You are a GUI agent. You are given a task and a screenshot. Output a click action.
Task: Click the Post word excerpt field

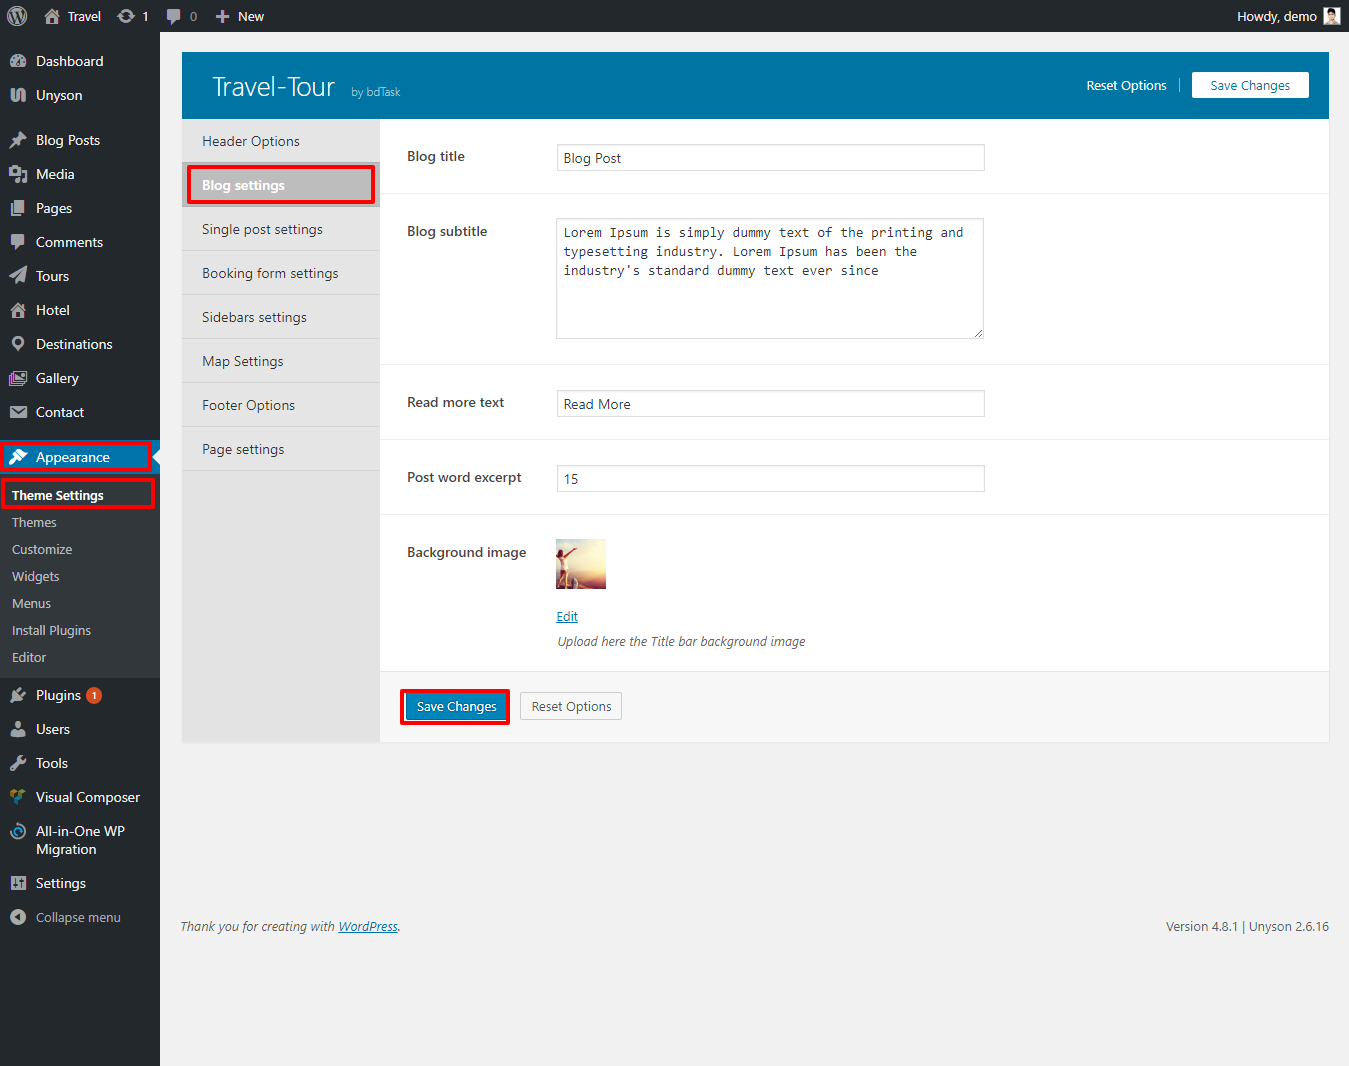tap(770, 479)
